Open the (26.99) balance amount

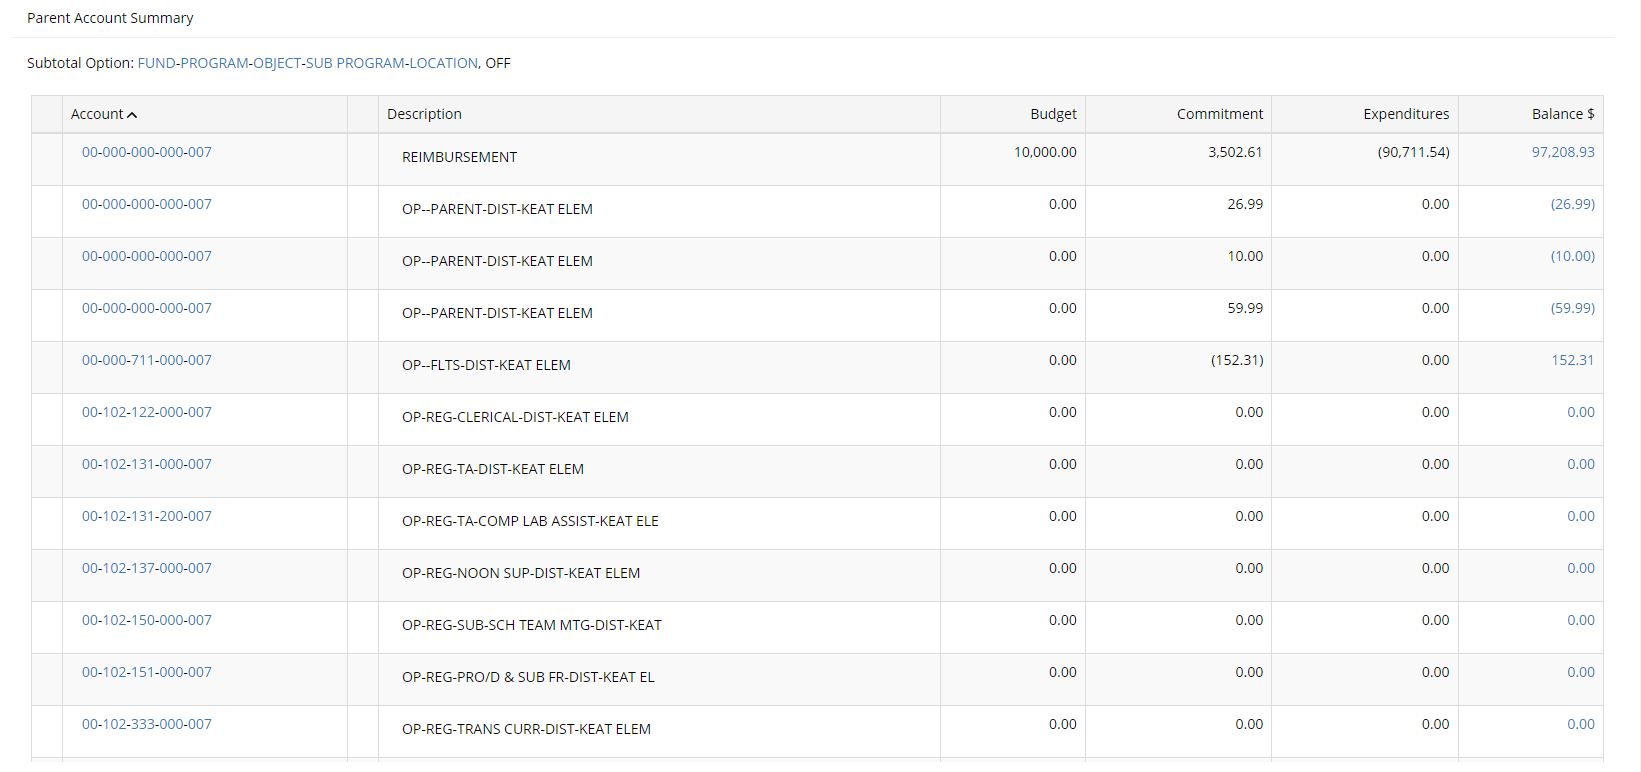click(x=1572, y=204)
